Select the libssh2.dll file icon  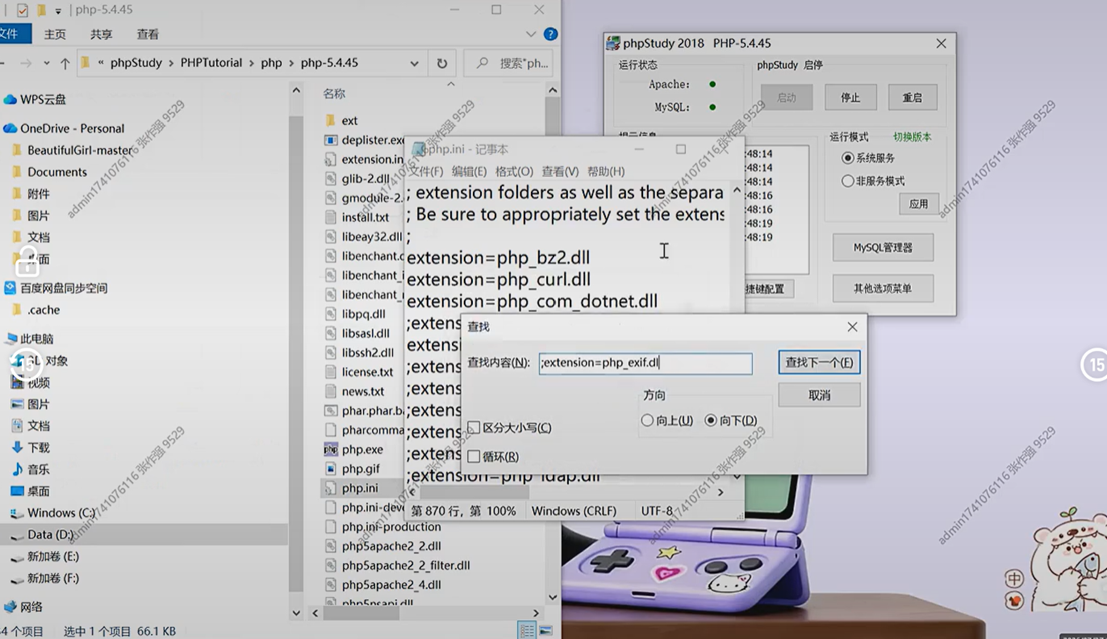click(330, 352)
